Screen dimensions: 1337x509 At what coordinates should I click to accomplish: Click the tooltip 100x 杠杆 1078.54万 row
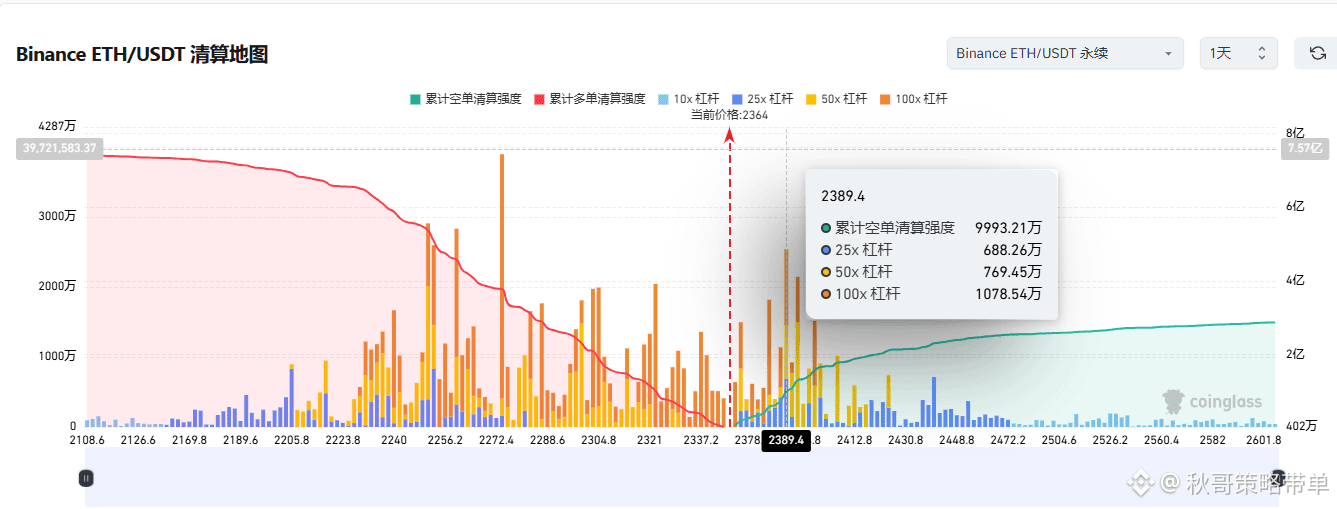pyautogui.click(x=931, y=293)
